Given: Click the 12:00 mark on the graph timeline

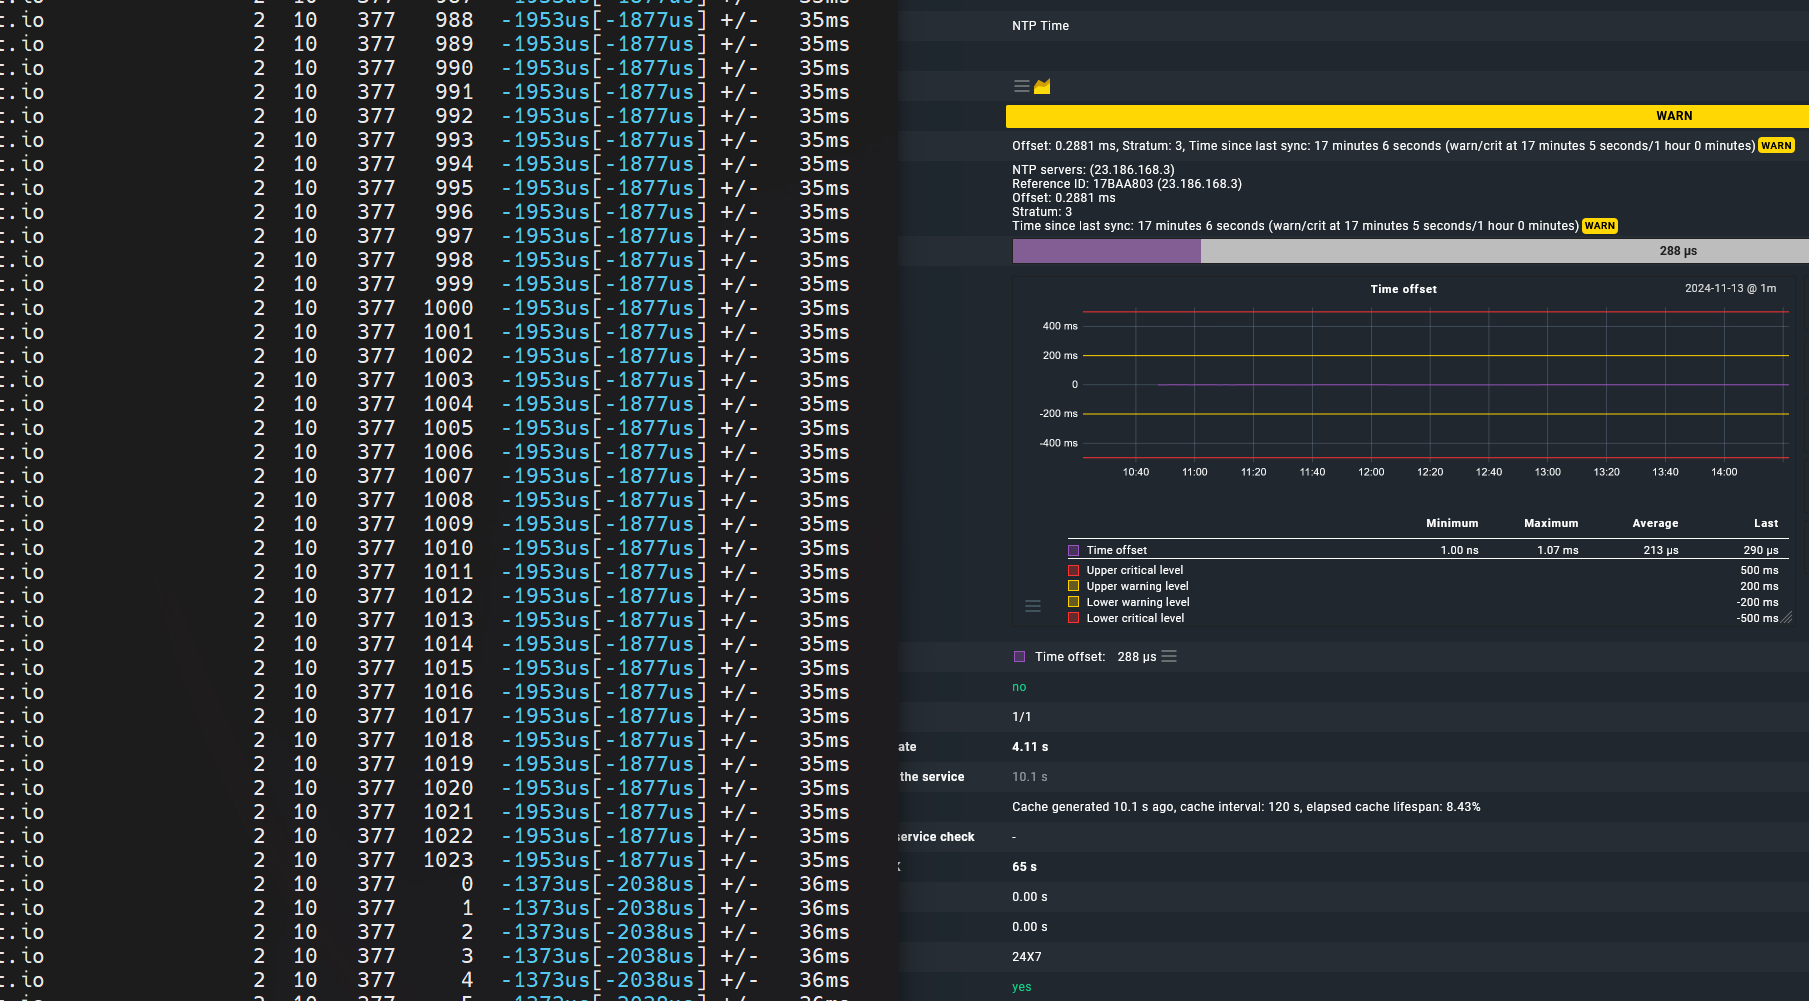Looking at the screenshot, I should tap(1371, 472).
